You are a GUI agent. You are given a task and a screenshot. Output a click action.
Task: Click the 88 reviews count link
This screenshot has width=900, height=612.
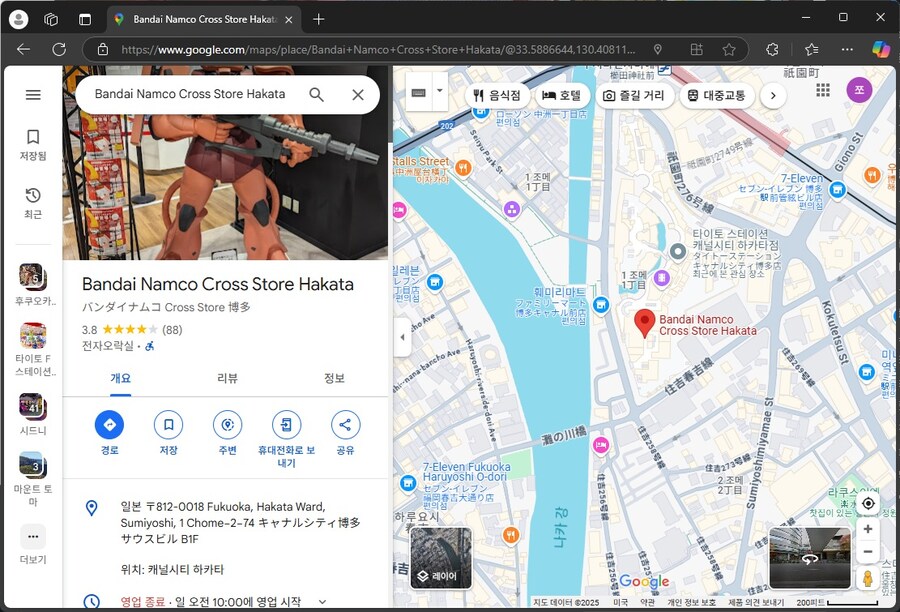(172, 330)
